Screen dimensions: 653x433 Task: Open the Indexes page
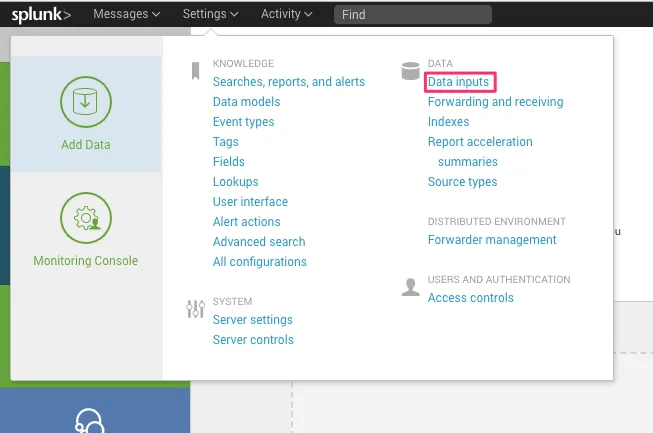click(448, 122)
